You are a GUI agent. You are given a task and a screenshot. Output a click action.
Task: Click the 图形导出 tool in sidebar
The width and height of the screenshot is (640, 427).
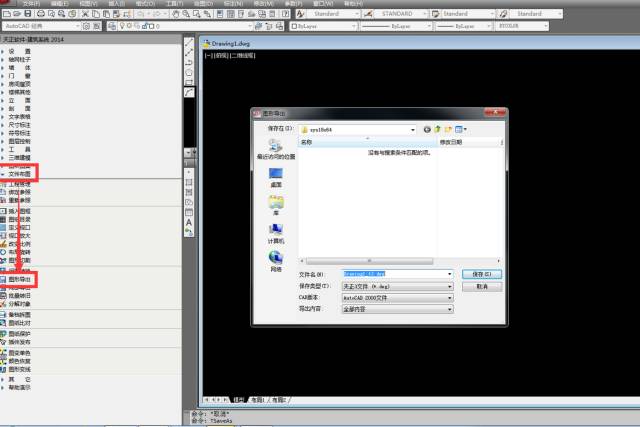20,278
